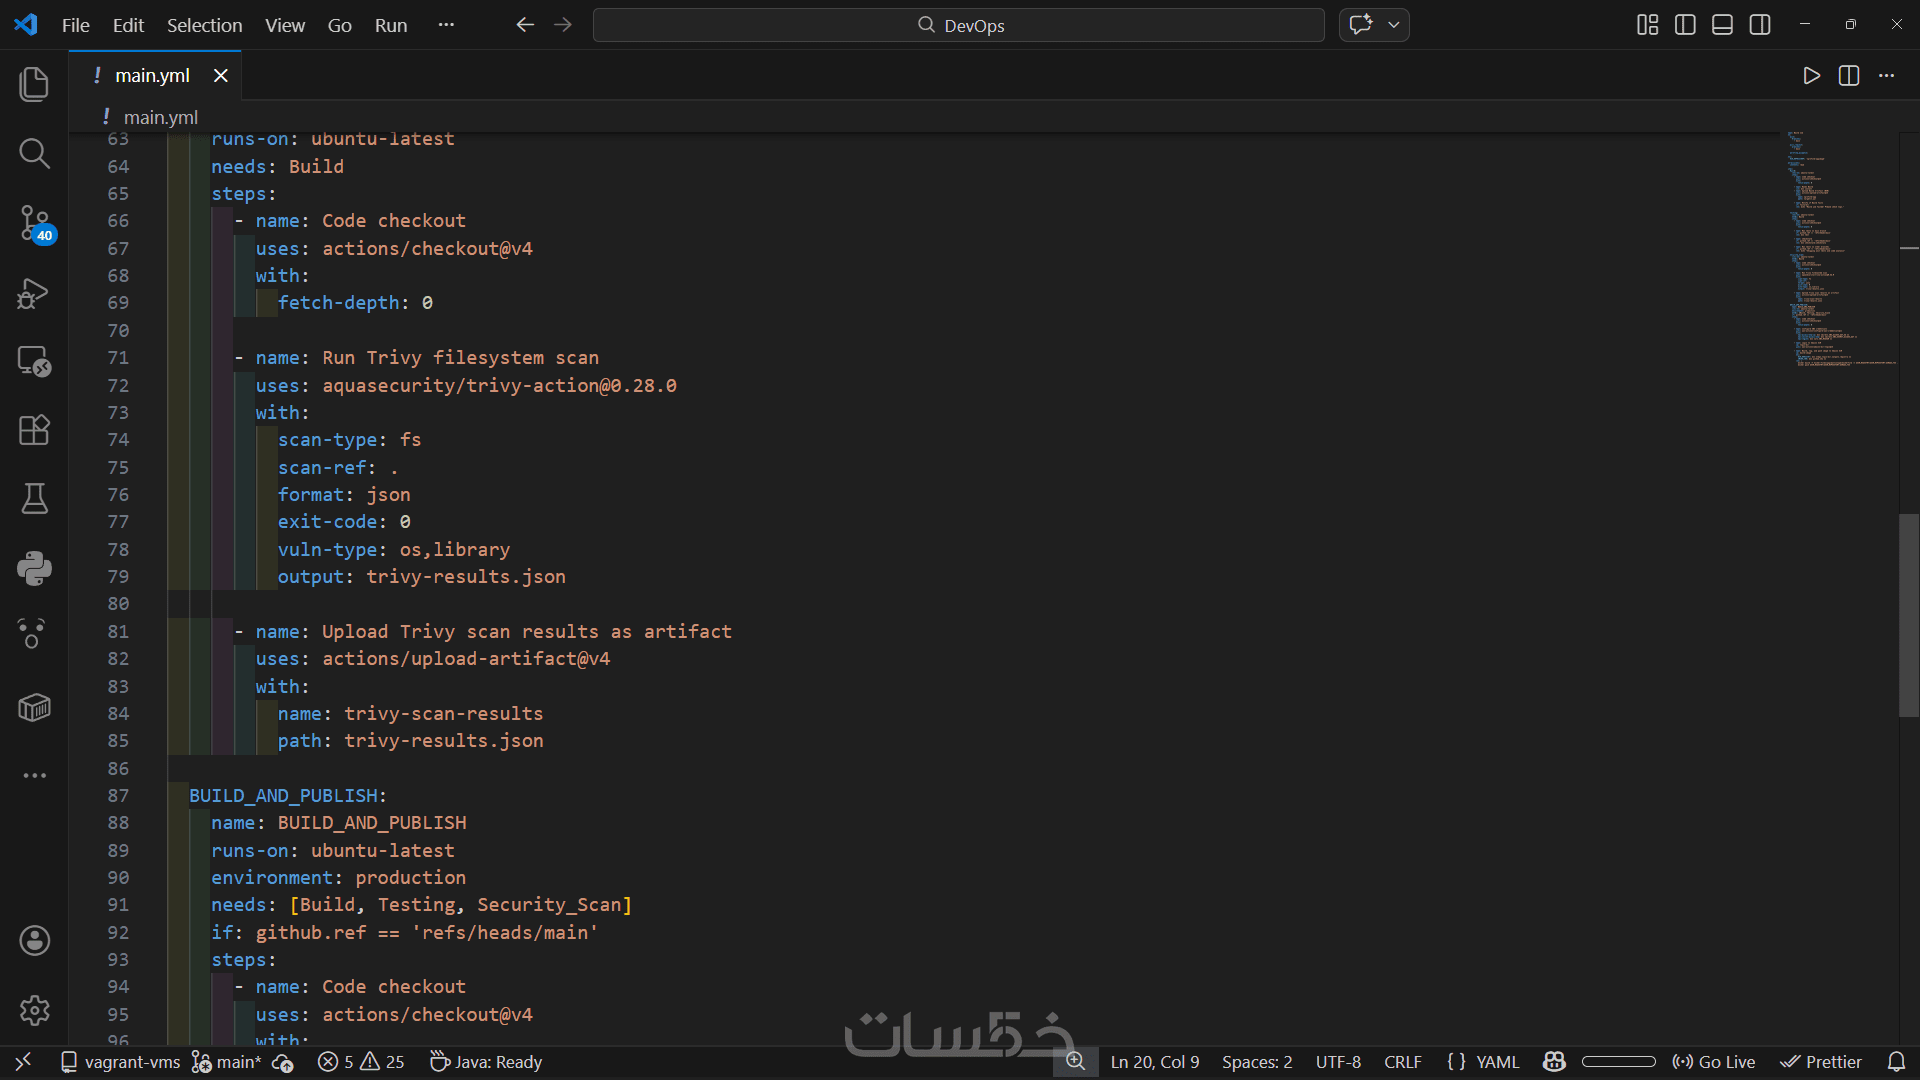Open the Extensions view icon
Screen dimensions: 1920x1080
(x=34, y=430)
